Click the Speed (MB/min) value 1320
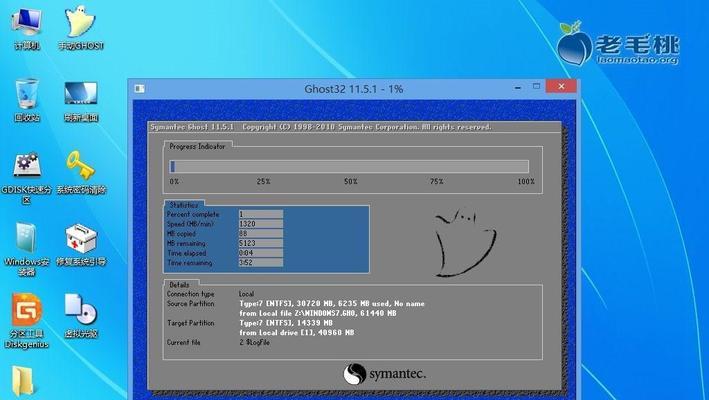 (261, 224)
